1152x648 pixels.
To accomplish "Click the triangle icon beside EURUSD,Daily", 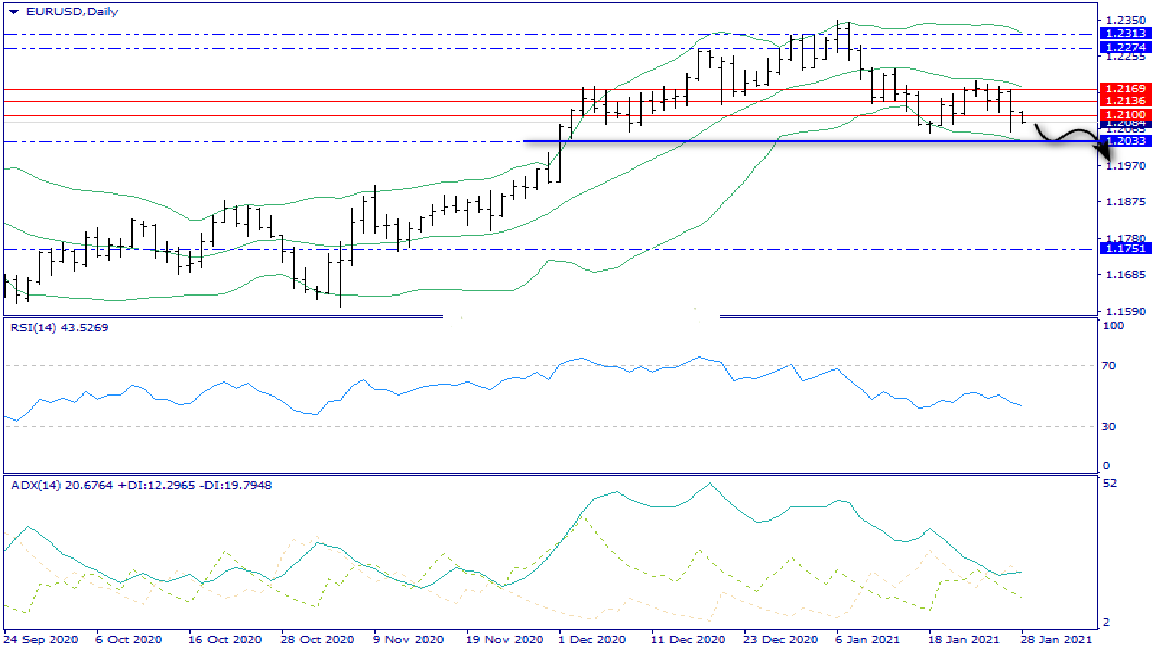I will (12, 10).
